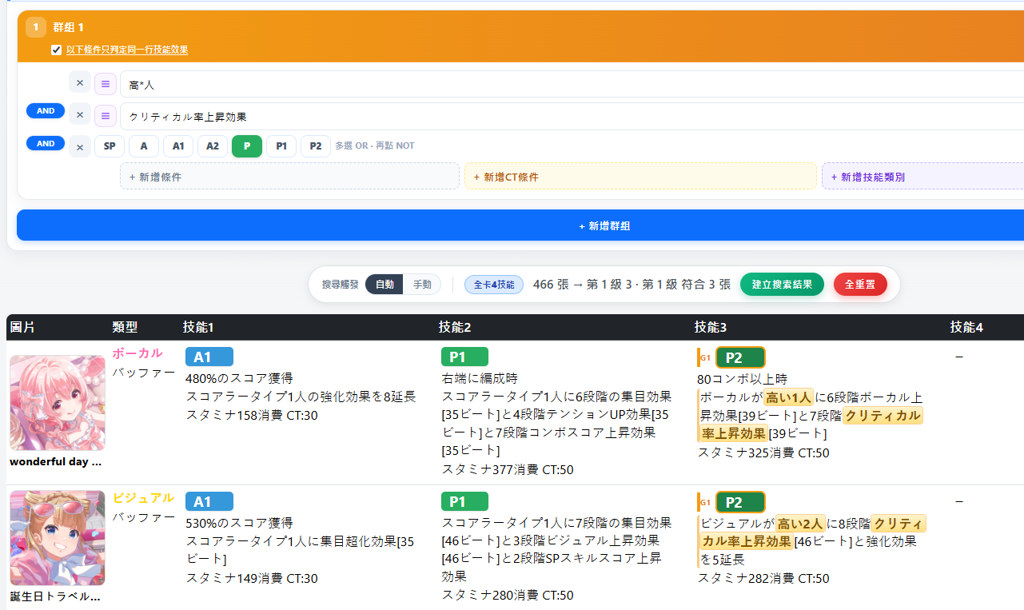Screen dimensions: 1024x610
Task: Toggle the A2 skill-type filter
Action: click(x=212, y=146)
